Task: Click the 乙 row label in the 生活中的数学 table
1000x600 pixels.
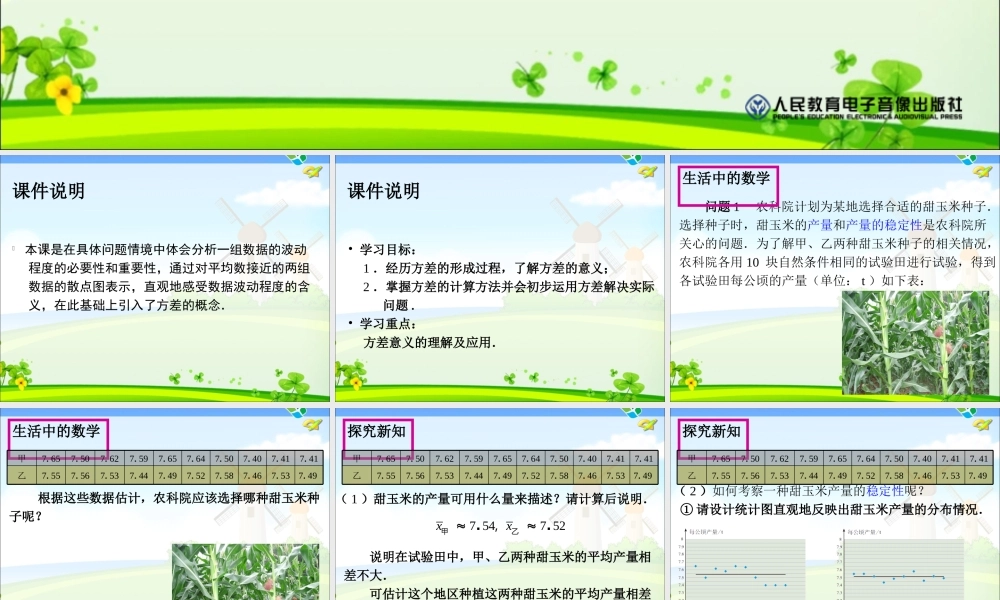Action: point(22,476)
